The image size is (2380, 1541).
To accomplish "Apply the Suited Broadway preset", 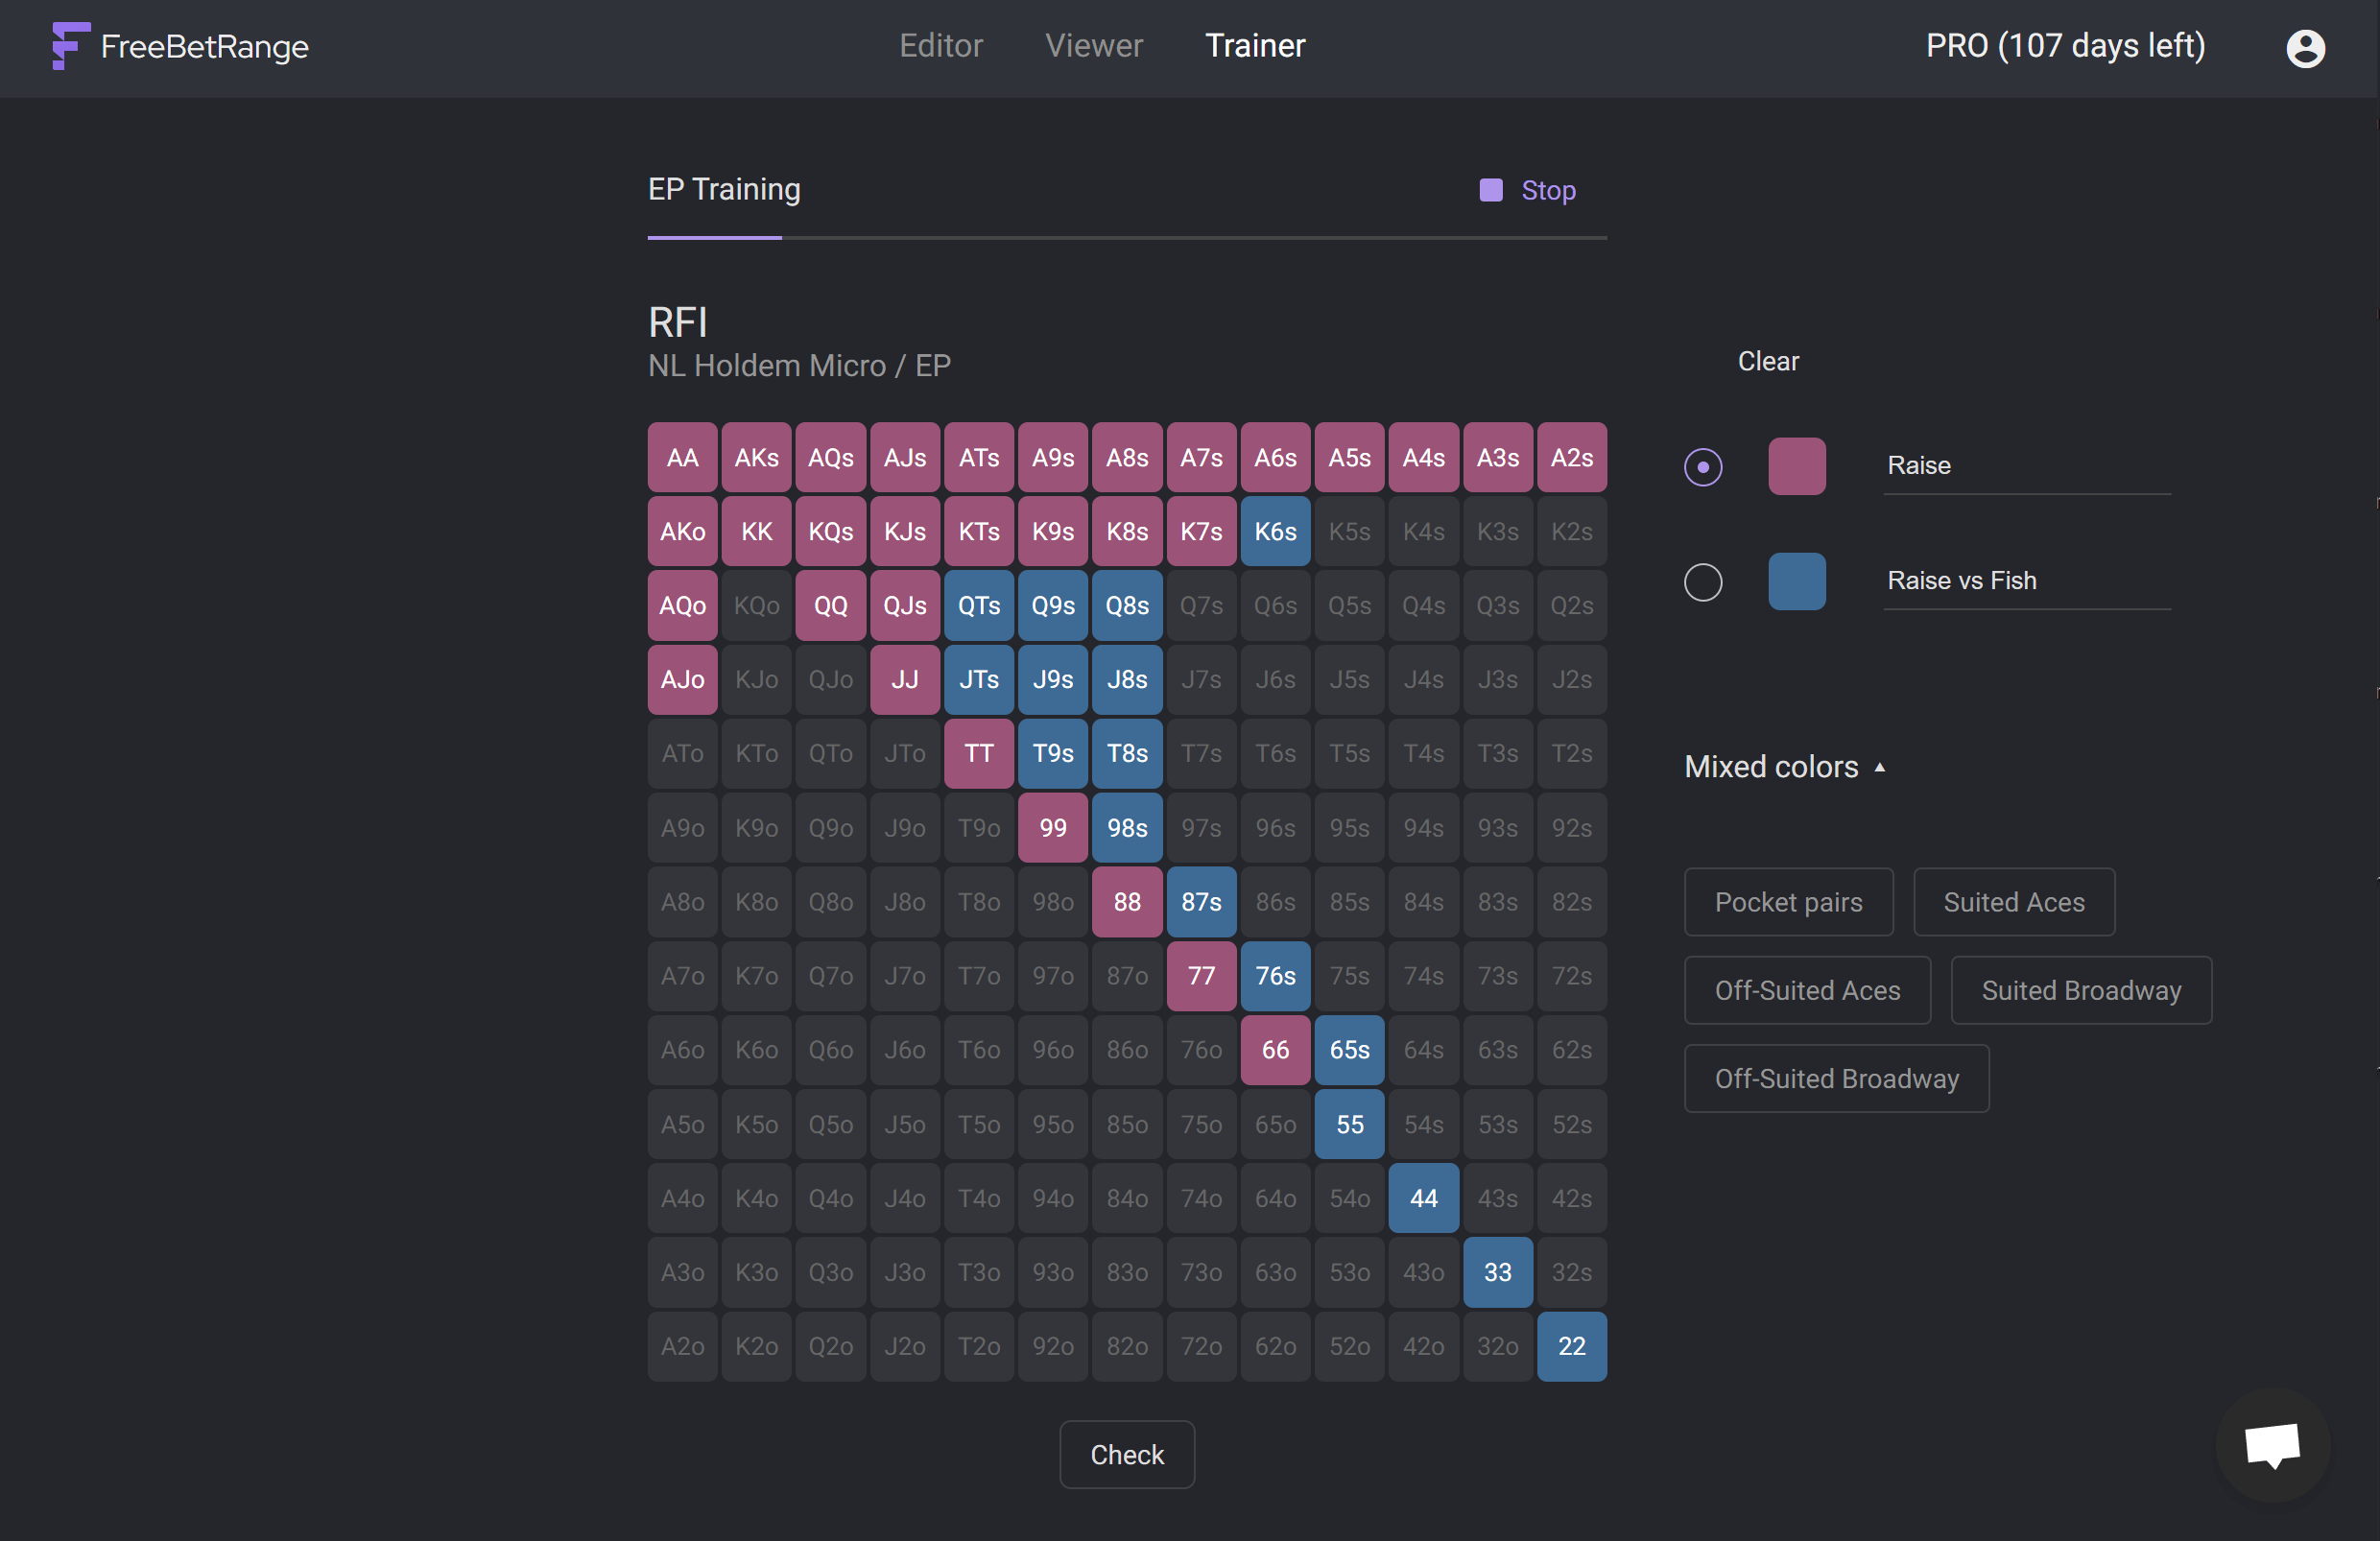I will pyautogui.click(x=2080, y=990).
